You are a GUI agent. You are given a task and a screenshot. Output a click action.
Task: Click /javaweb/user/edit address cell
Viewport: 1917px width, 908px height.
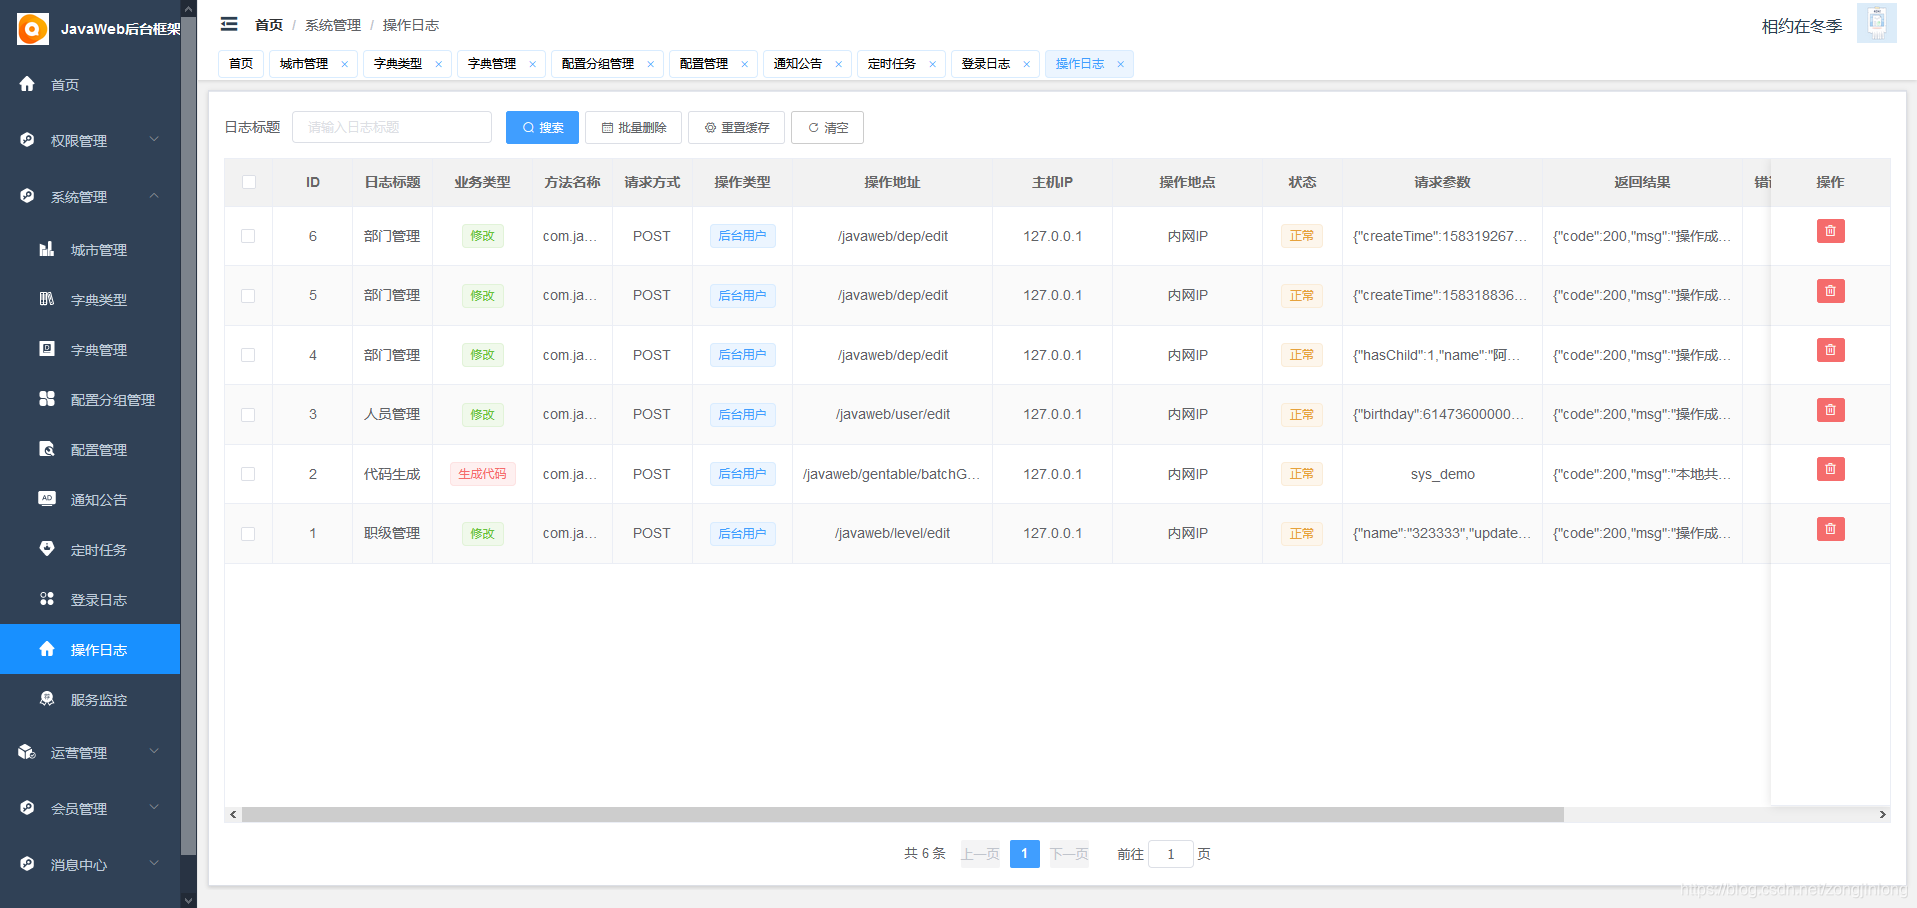[893, 414]
